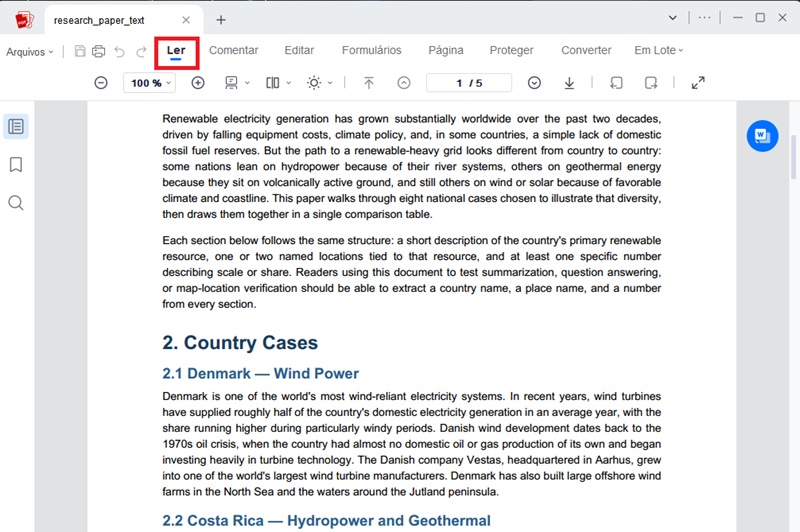Jump to last page arrow icon
The image size is (800, 532).
coord(569,83)
